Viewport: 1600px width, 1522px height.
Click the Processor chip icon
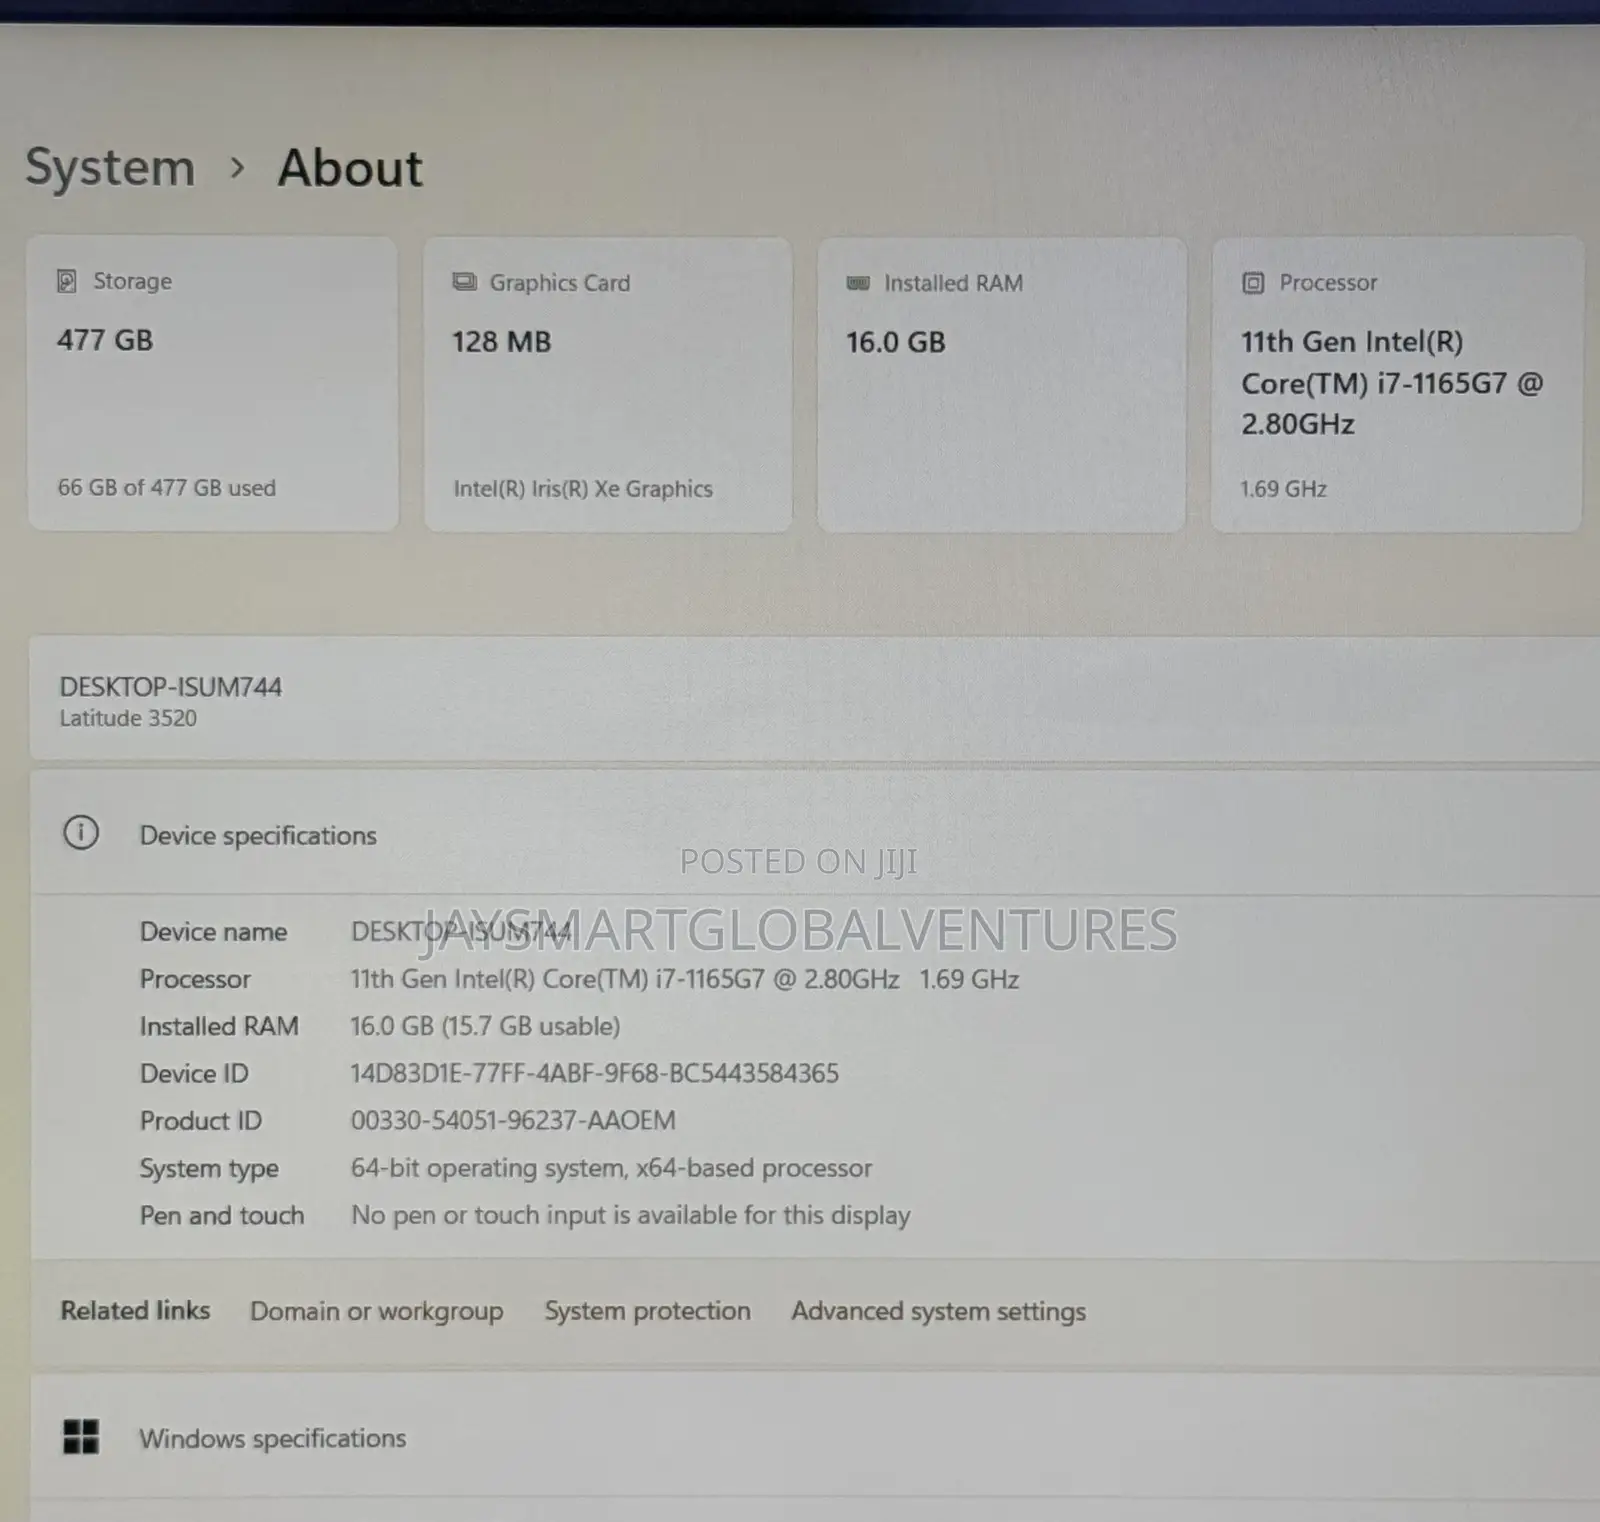pos(1253,283)
